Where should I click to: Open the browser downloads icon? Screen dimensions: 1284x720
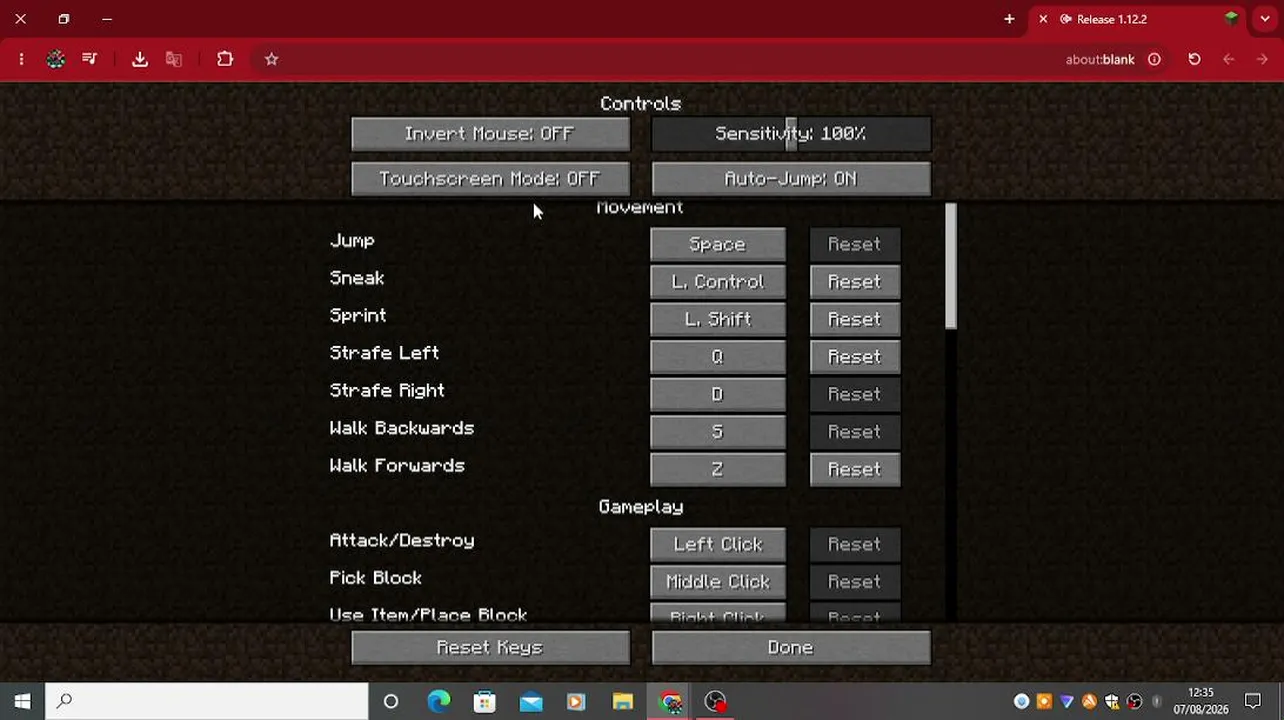click(x=140, y=60)
